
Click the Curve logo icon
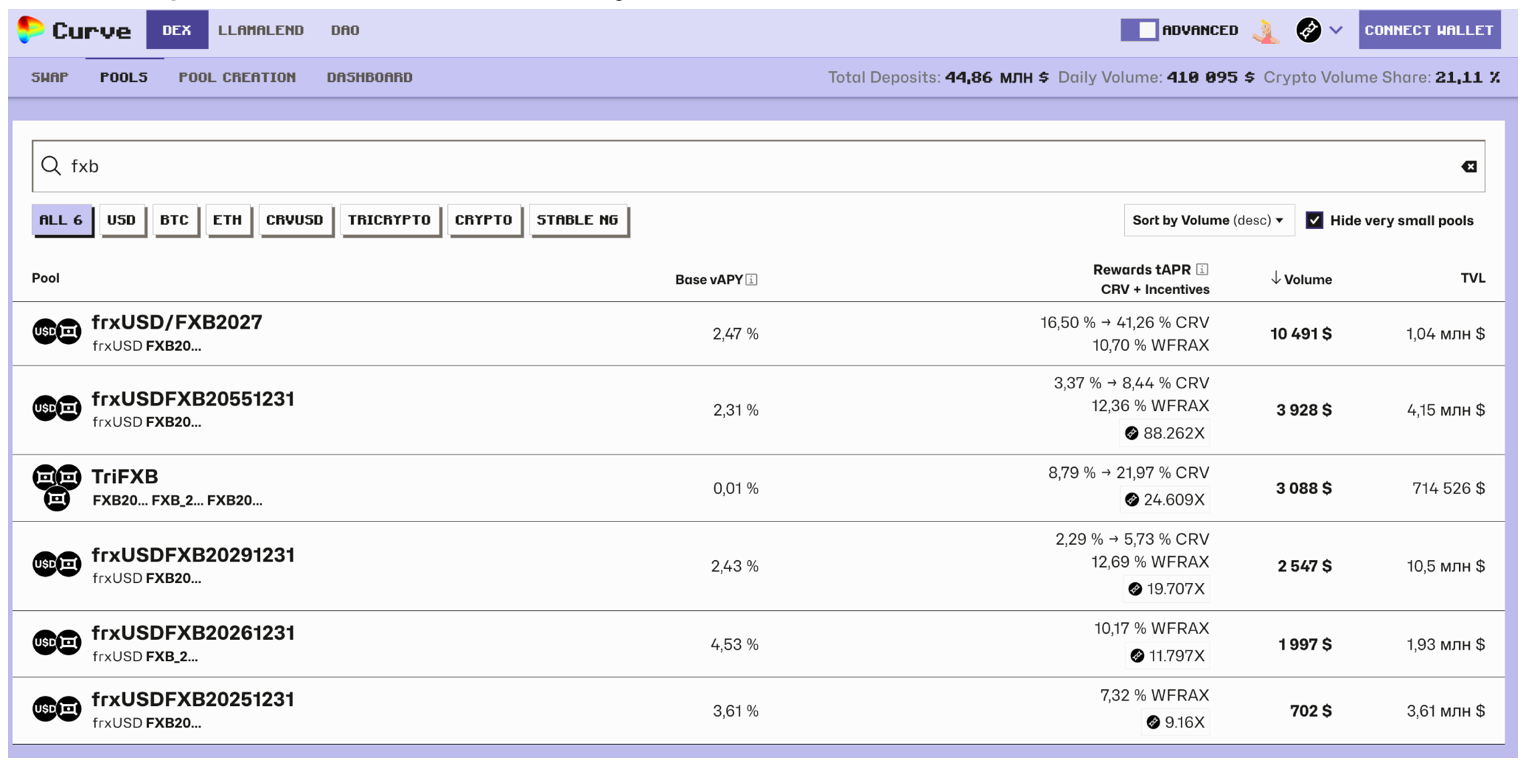(x=31, y=30)
